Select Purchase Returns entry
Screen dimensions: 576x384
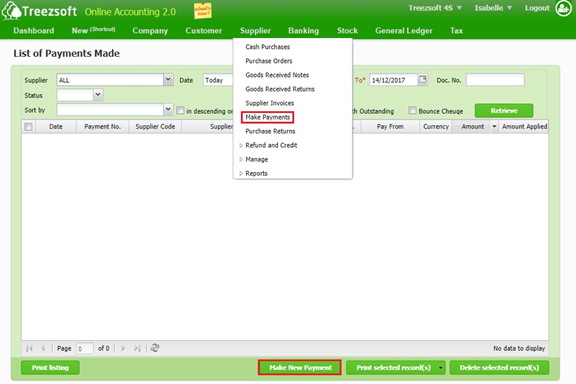(270, 131)
